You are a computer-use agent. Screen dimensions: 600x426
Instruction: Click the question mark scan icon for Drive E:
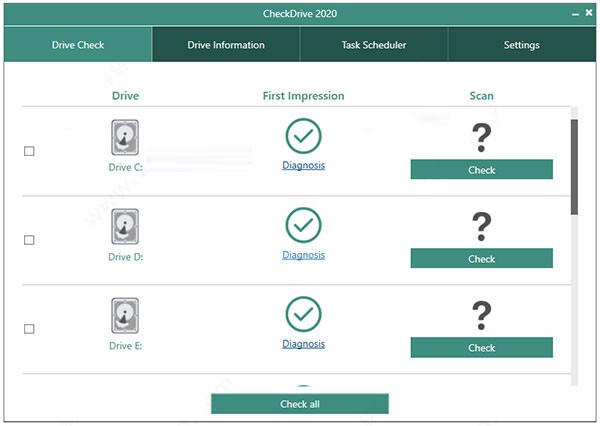pos(481,316)
